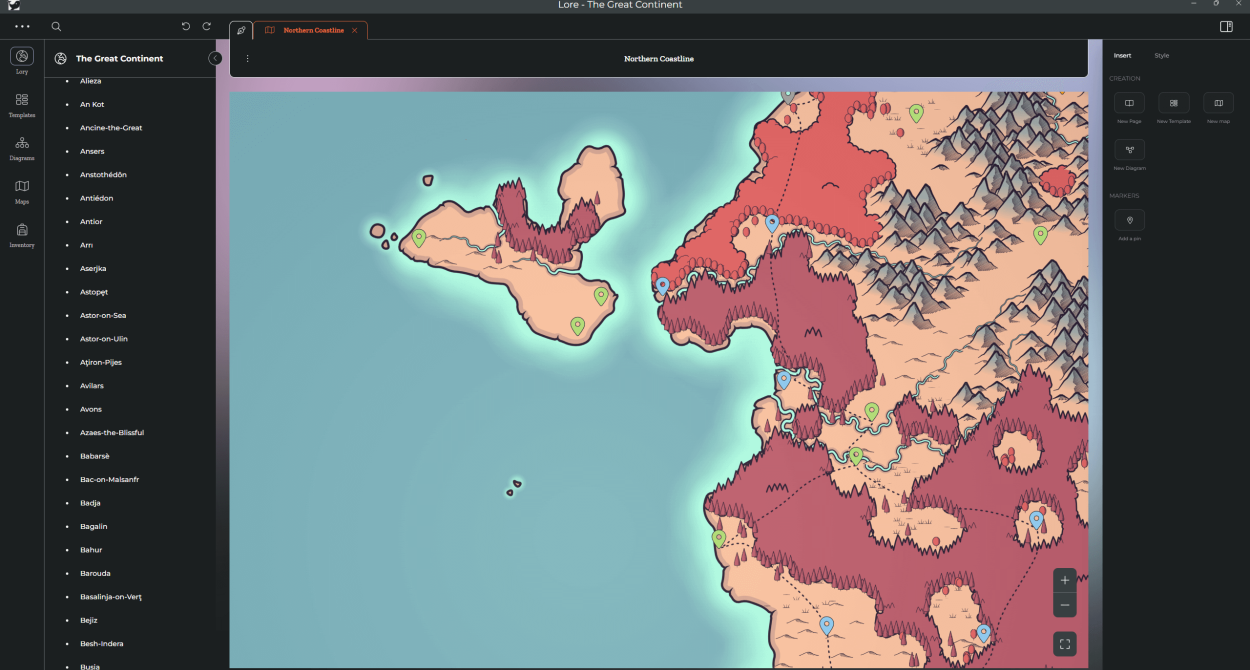Close the Northern Coastline tab
This screenshot has width=1250, height=670.
point(354,31)
